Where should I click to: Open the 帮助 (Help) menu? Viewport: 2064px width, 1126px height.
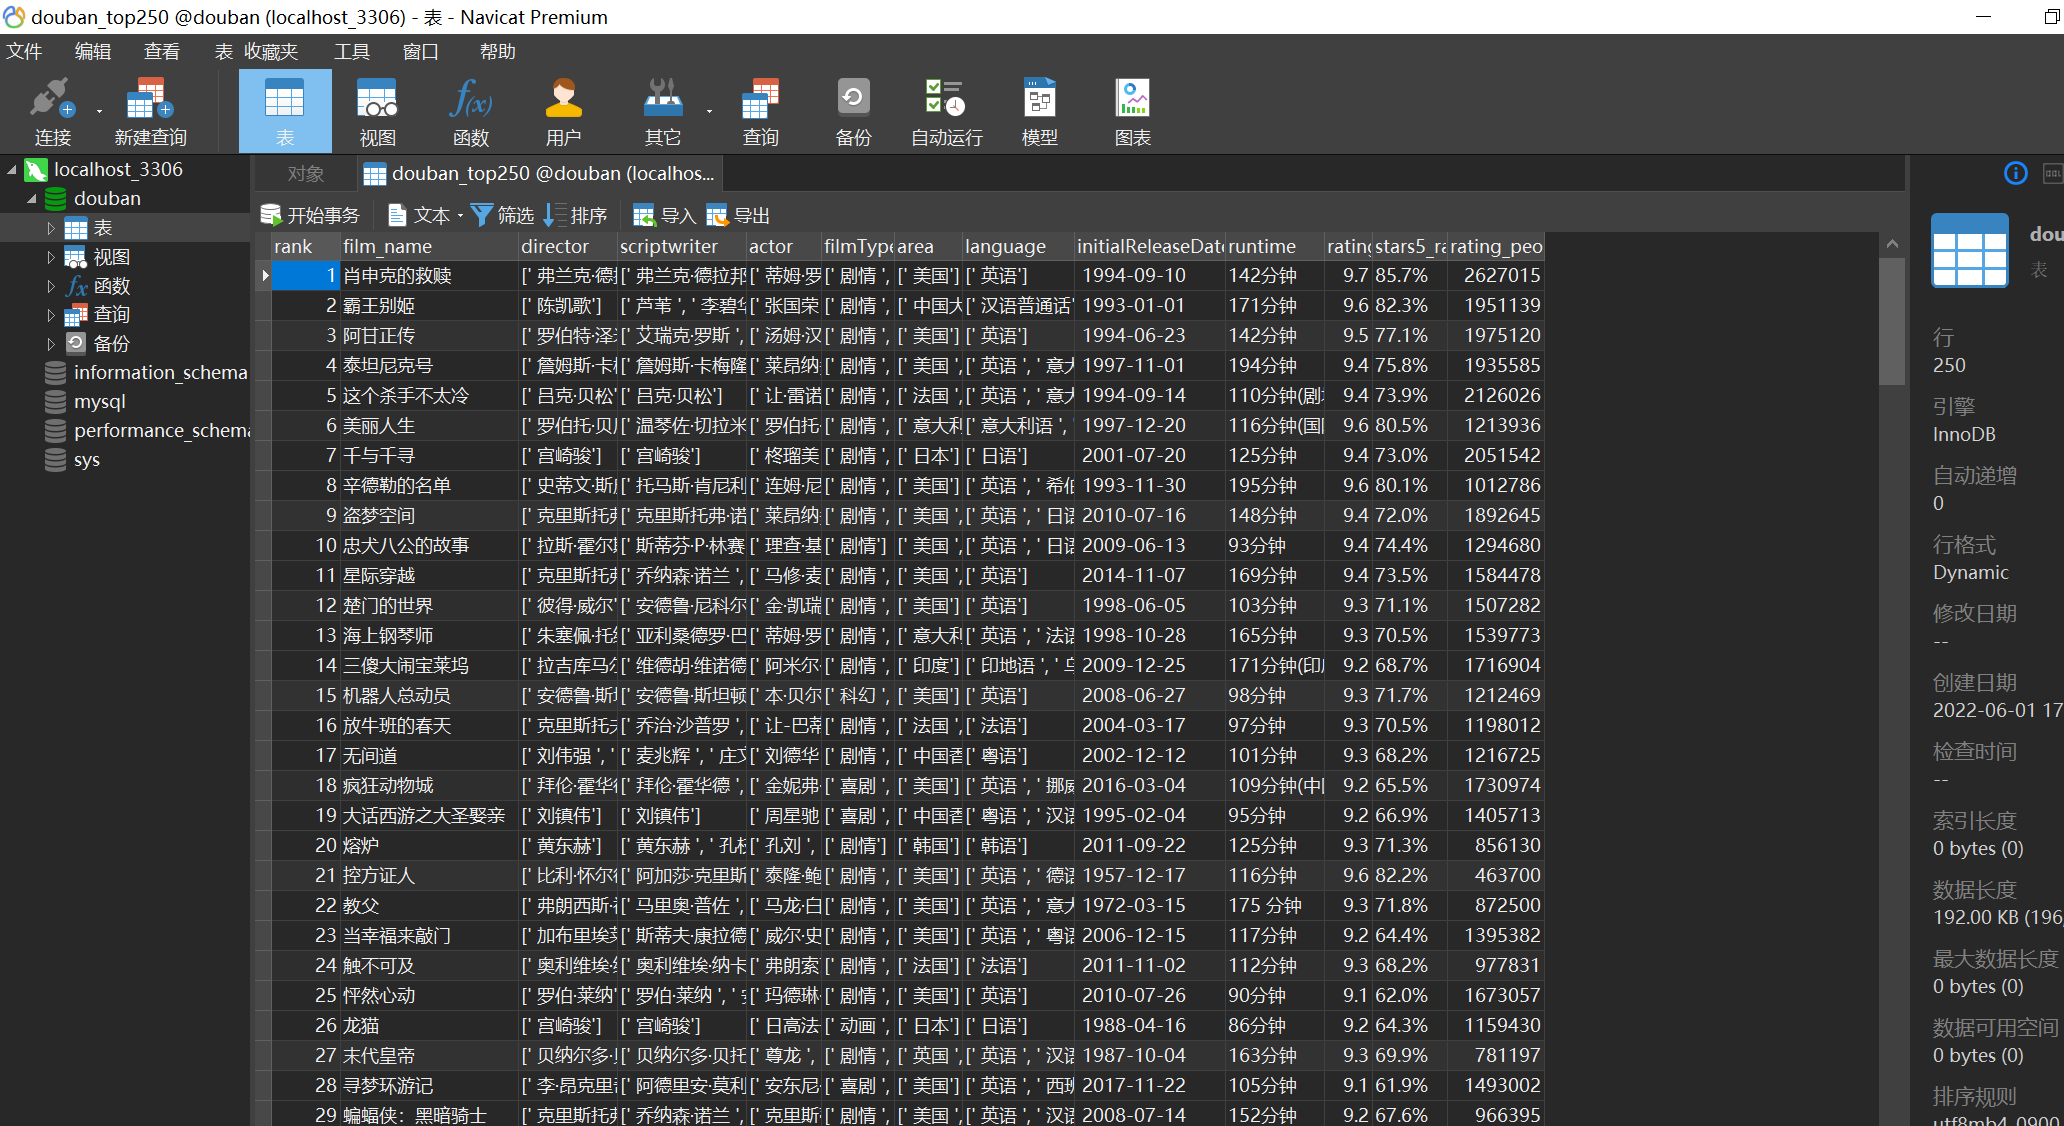[x=498, y=51]
